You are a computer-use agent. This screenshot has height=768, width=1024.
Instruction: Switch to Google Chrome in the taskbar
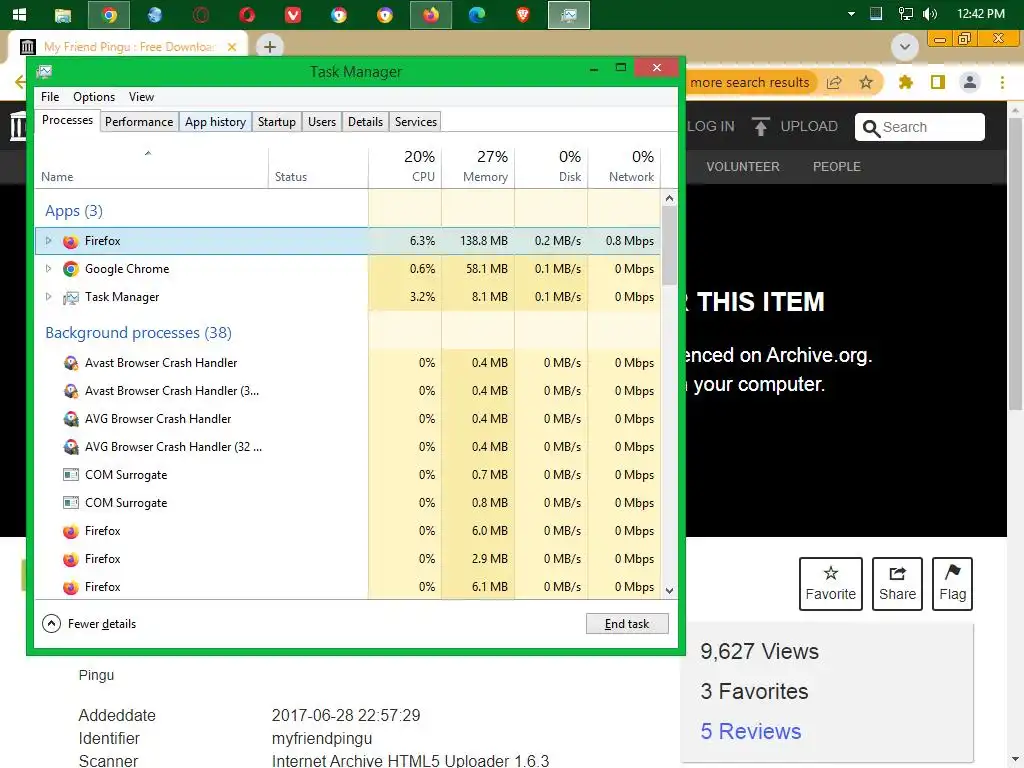[109, 15]
